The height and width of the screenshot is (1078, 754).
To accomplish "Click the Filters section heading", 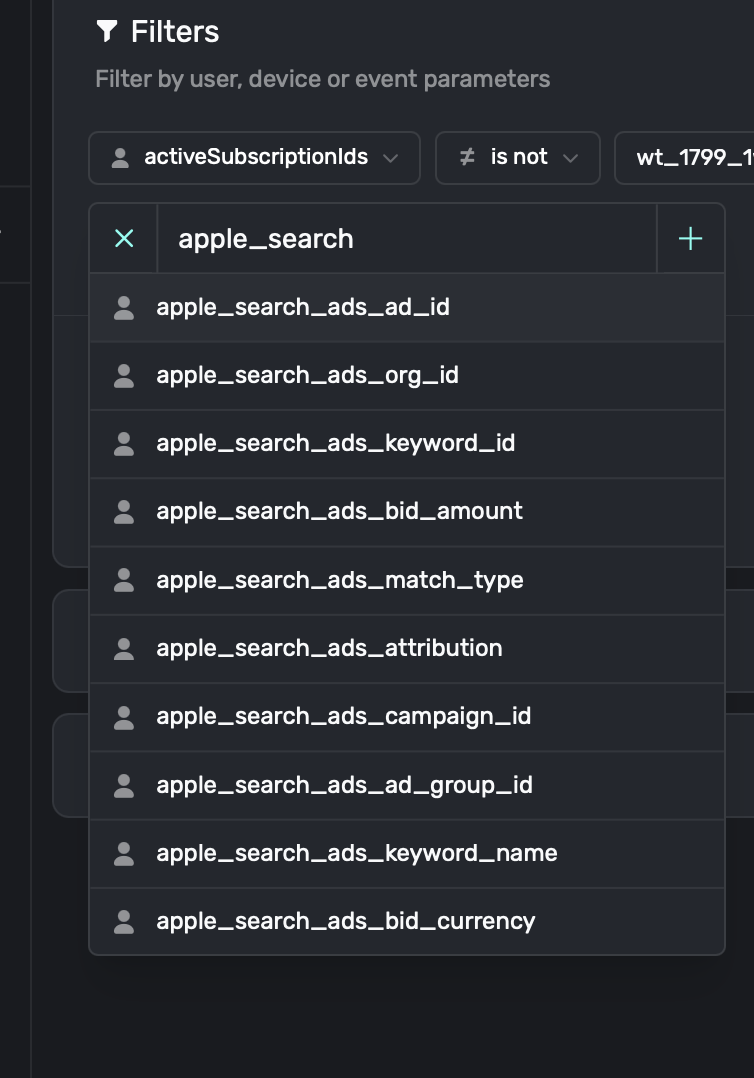I will 175,32.
